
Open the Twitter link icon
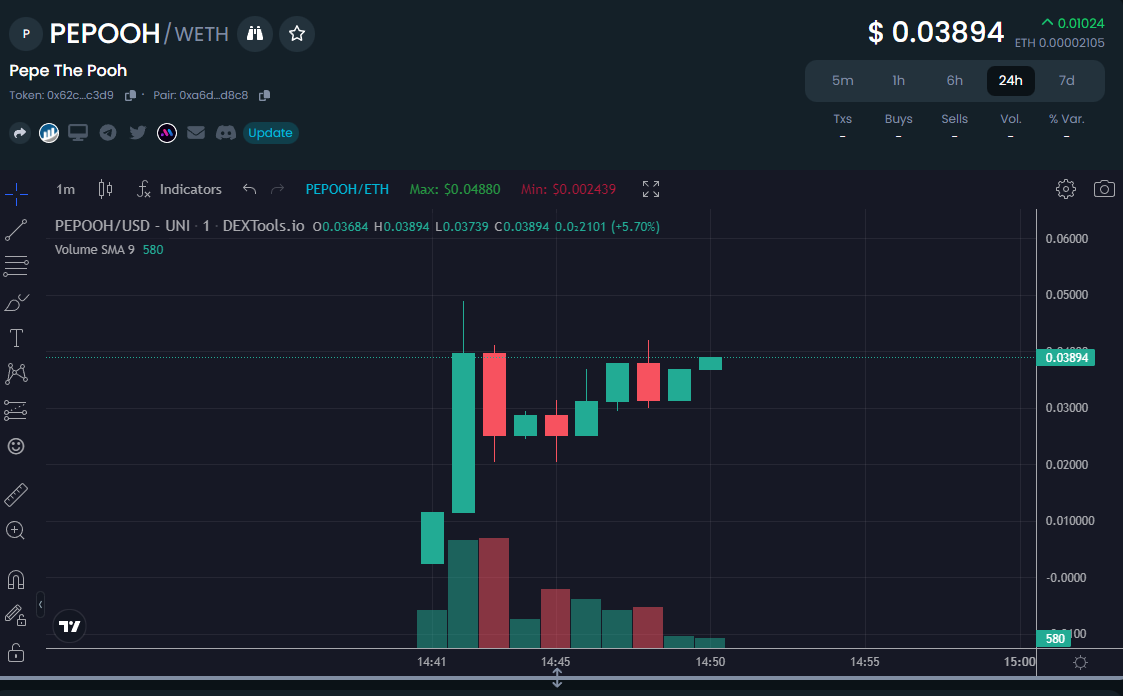tap(138, 132)
